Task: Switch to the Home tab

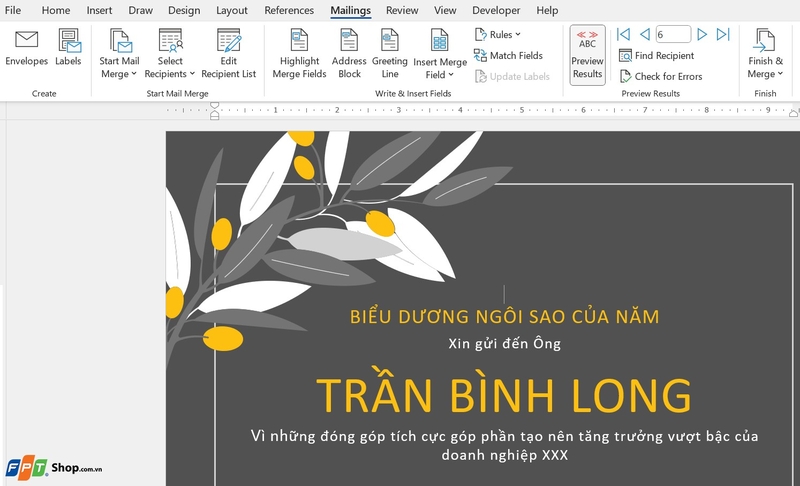Action: [56, 10]
